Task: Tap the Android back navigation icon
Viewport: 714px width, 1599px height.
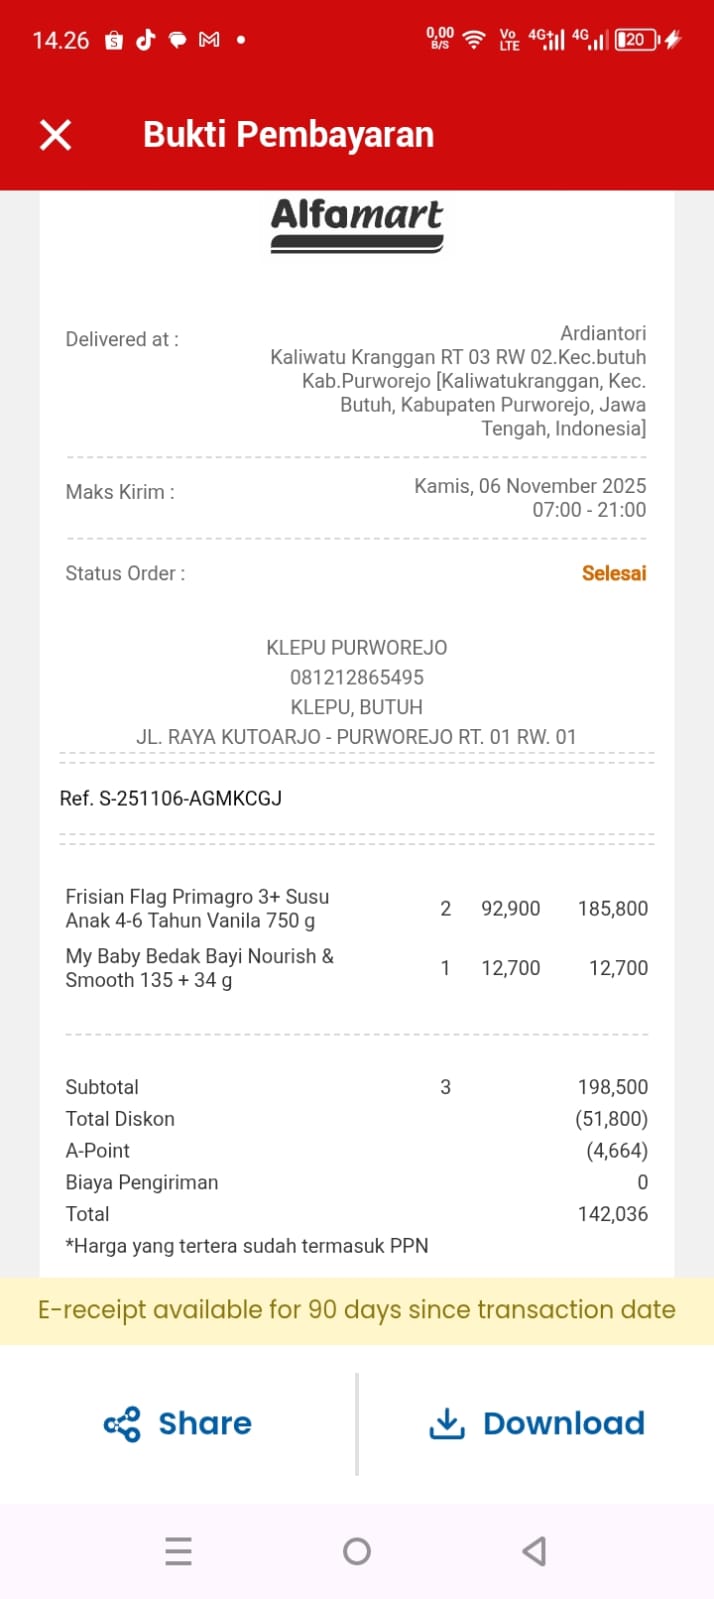Action: tap(534, 1551)
